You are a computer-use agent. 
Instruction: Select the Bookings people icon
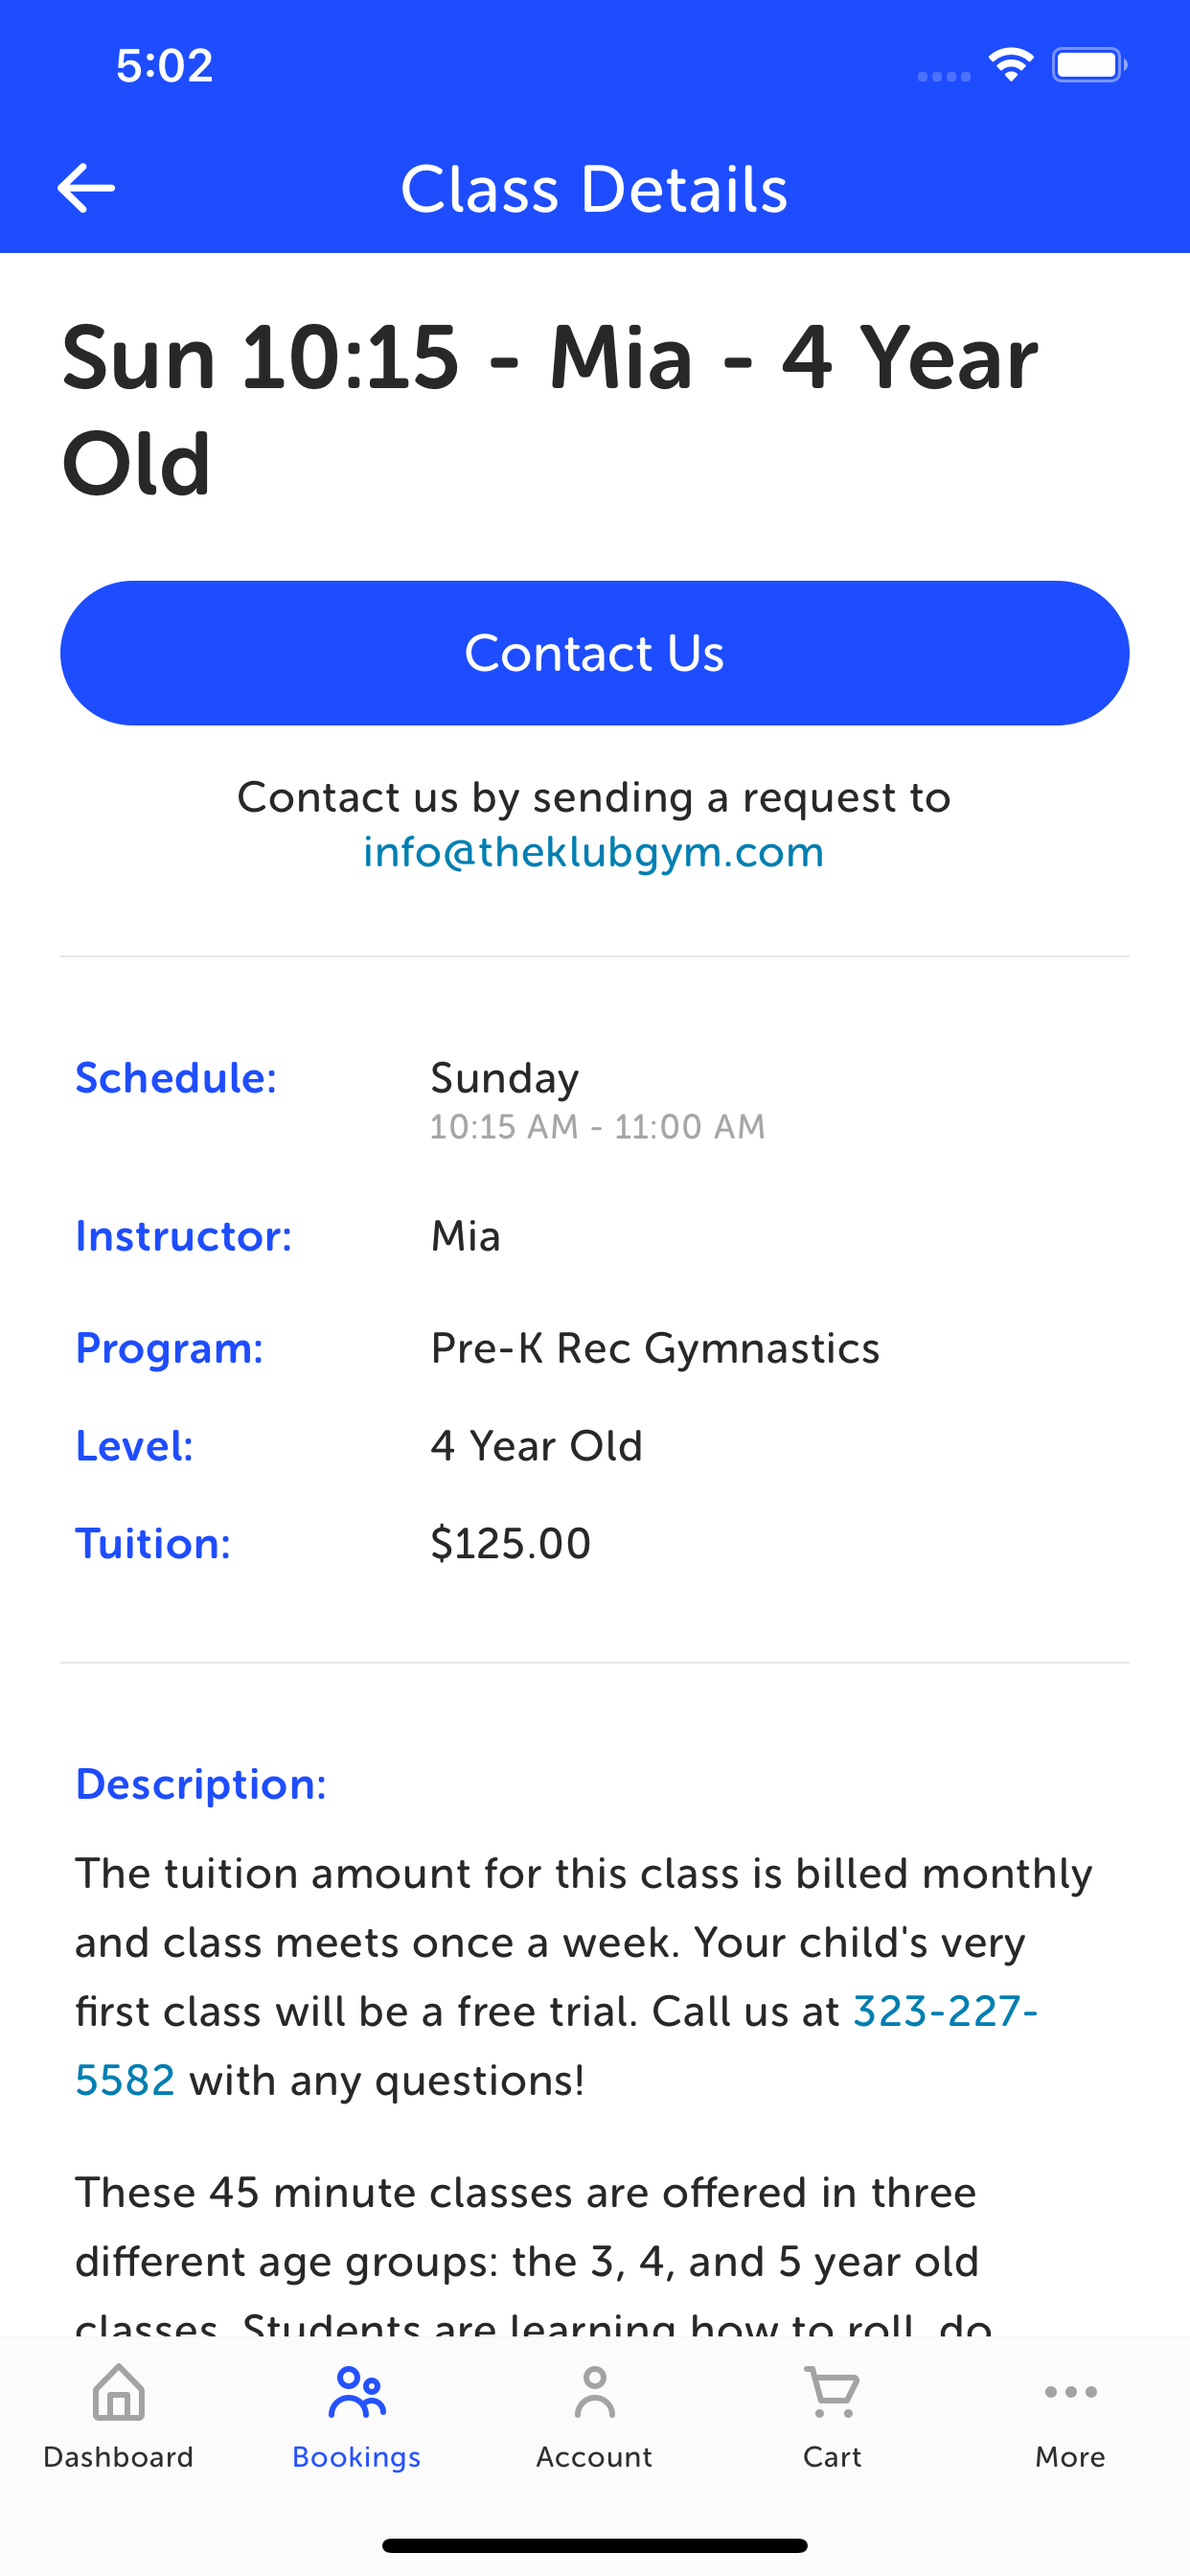[357, 2392]
